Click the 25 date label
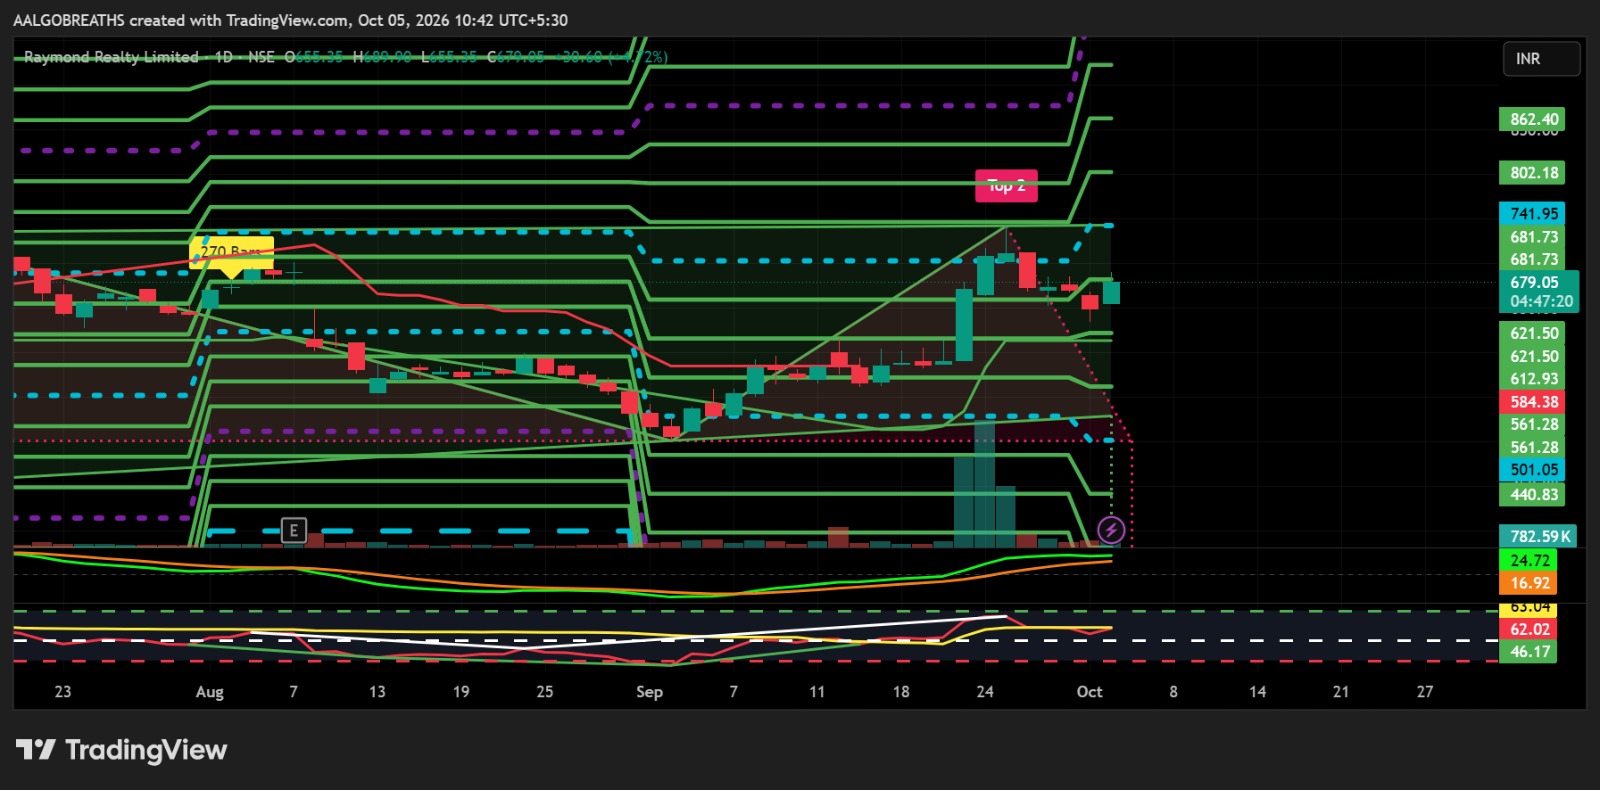The width and height of the screenshot is (1600, 790). pos(545,692)
